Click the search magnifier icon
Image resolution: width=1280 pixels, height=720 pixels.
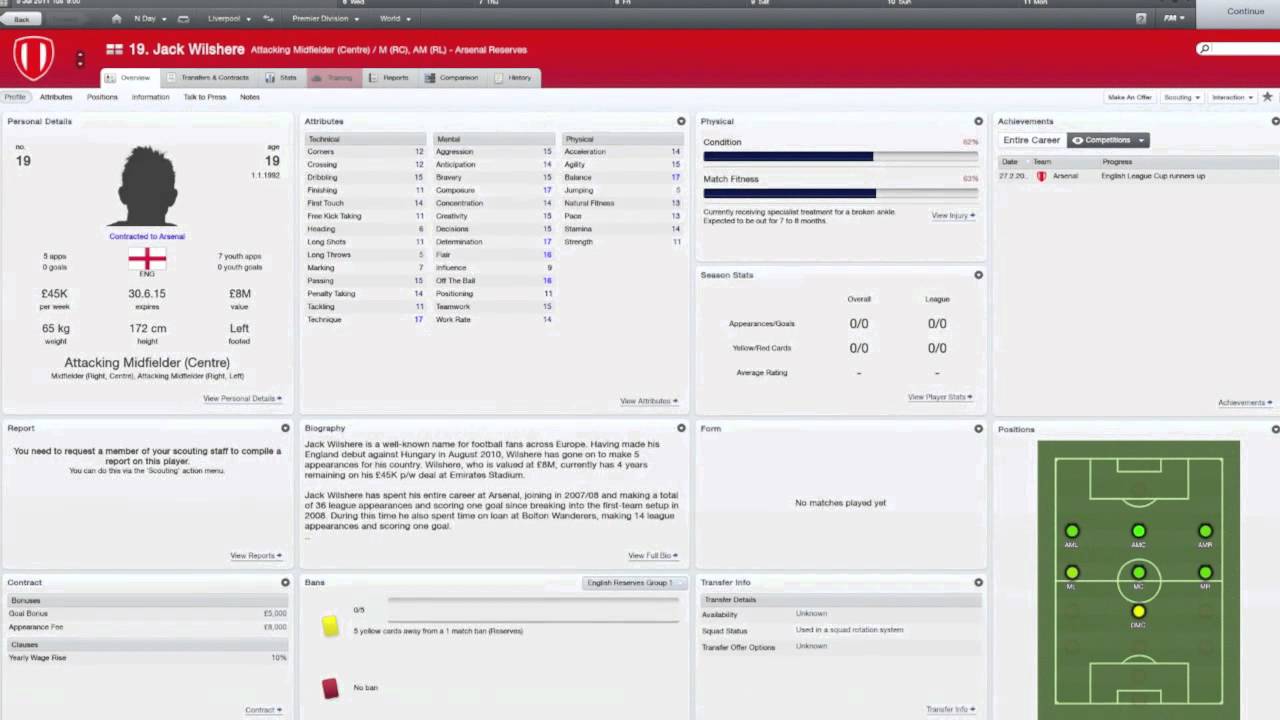[1205, 48]
